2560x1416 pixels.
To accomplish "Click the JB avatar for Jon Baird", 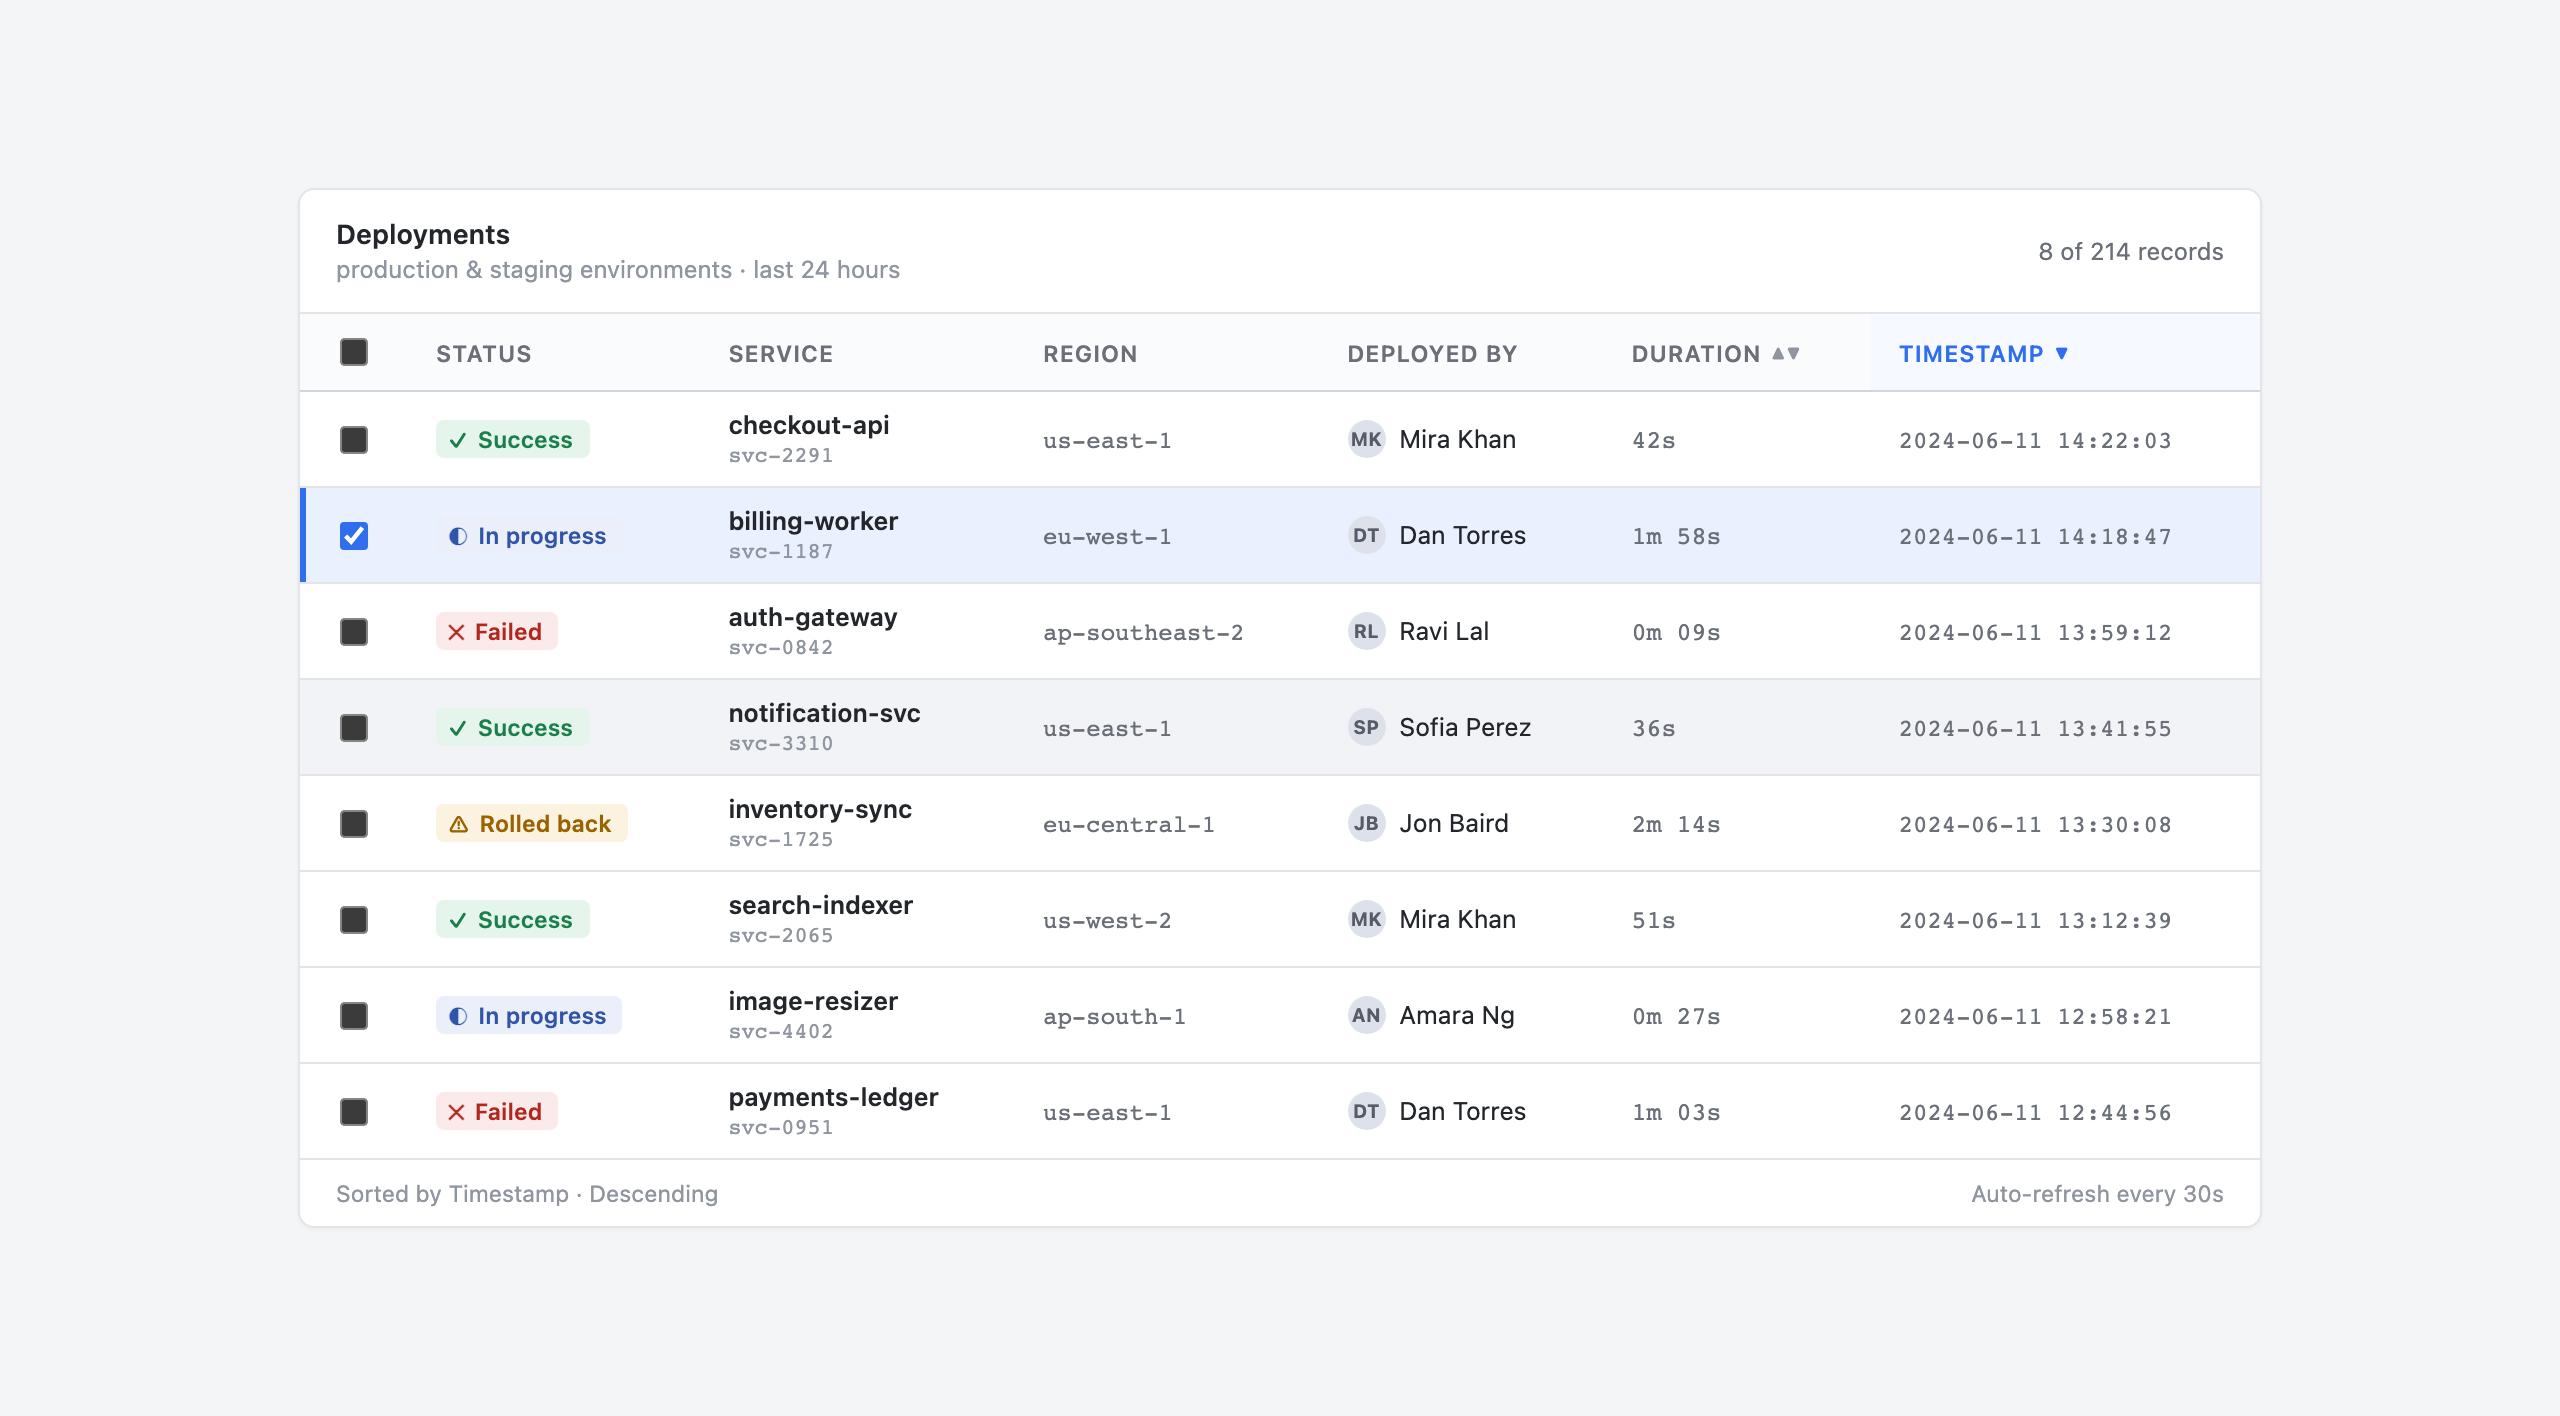I will 1366,823.
